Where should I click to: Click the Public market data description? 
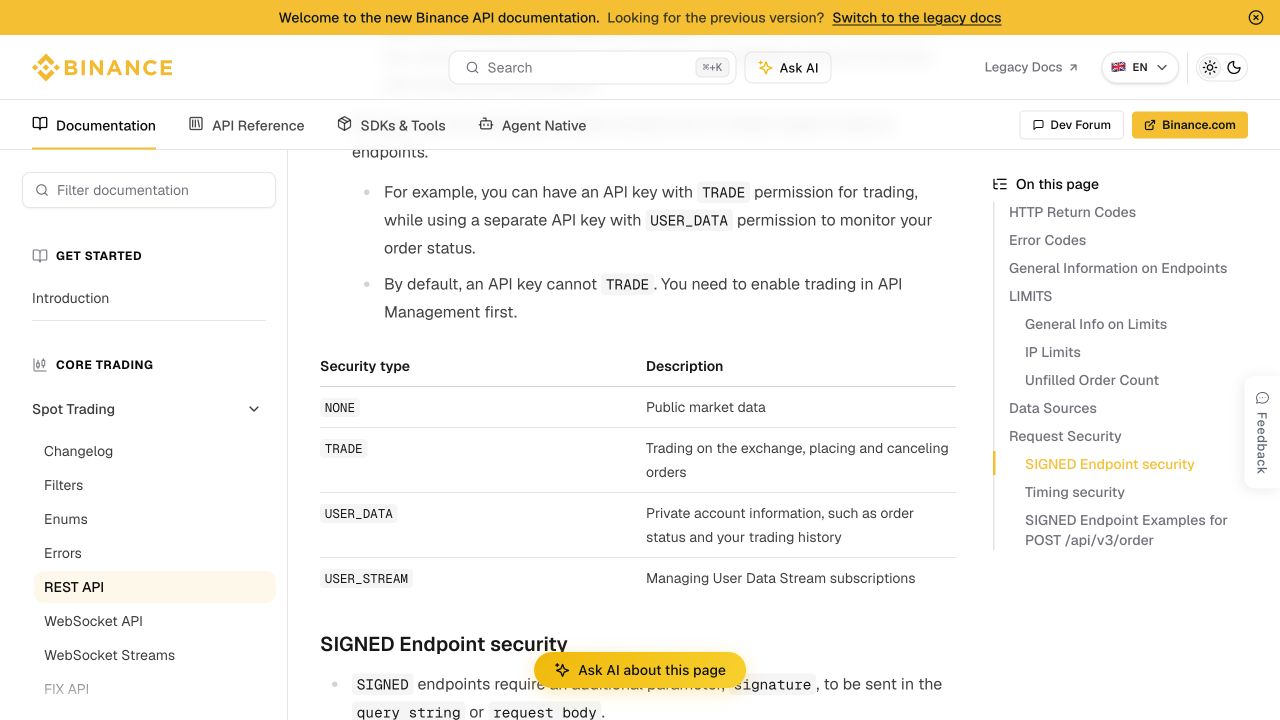tap(706, 407)
